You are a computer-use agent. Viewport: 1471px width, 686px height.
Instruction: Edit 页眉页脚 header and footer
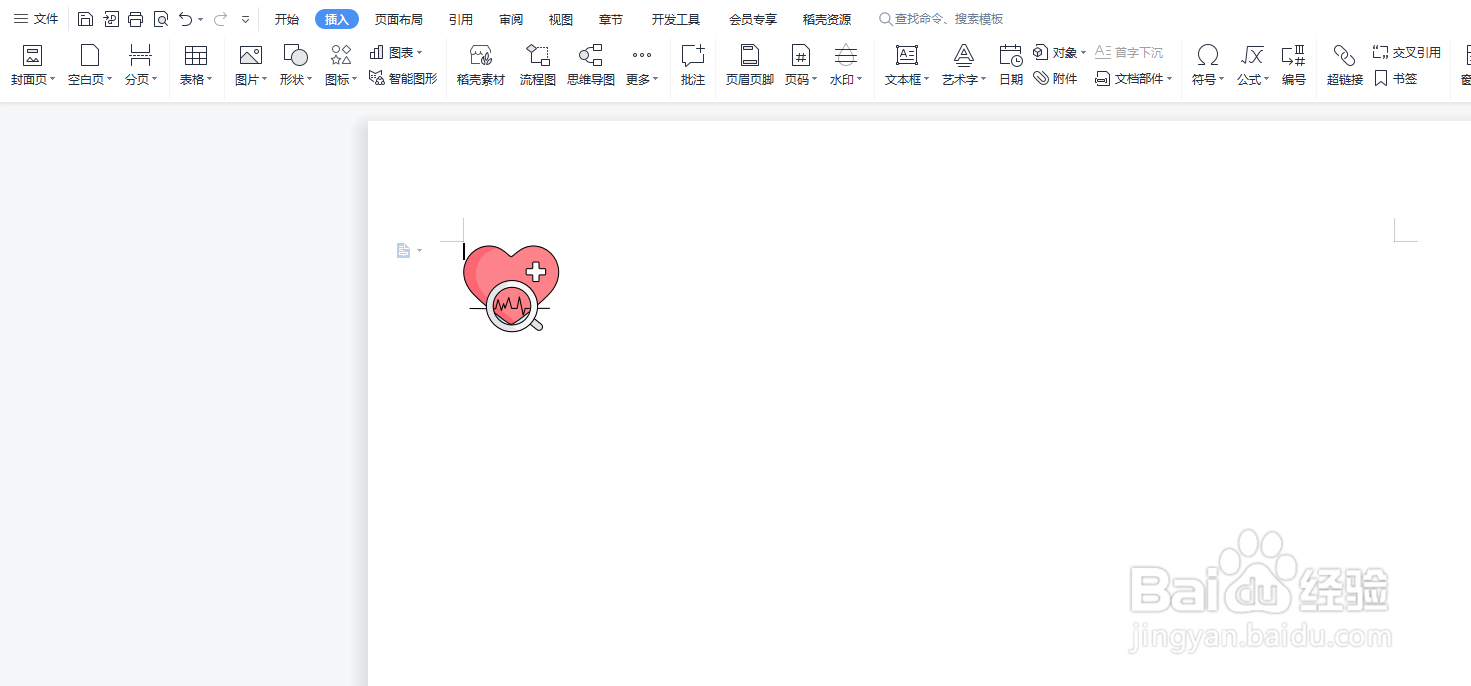pos(750,66)
